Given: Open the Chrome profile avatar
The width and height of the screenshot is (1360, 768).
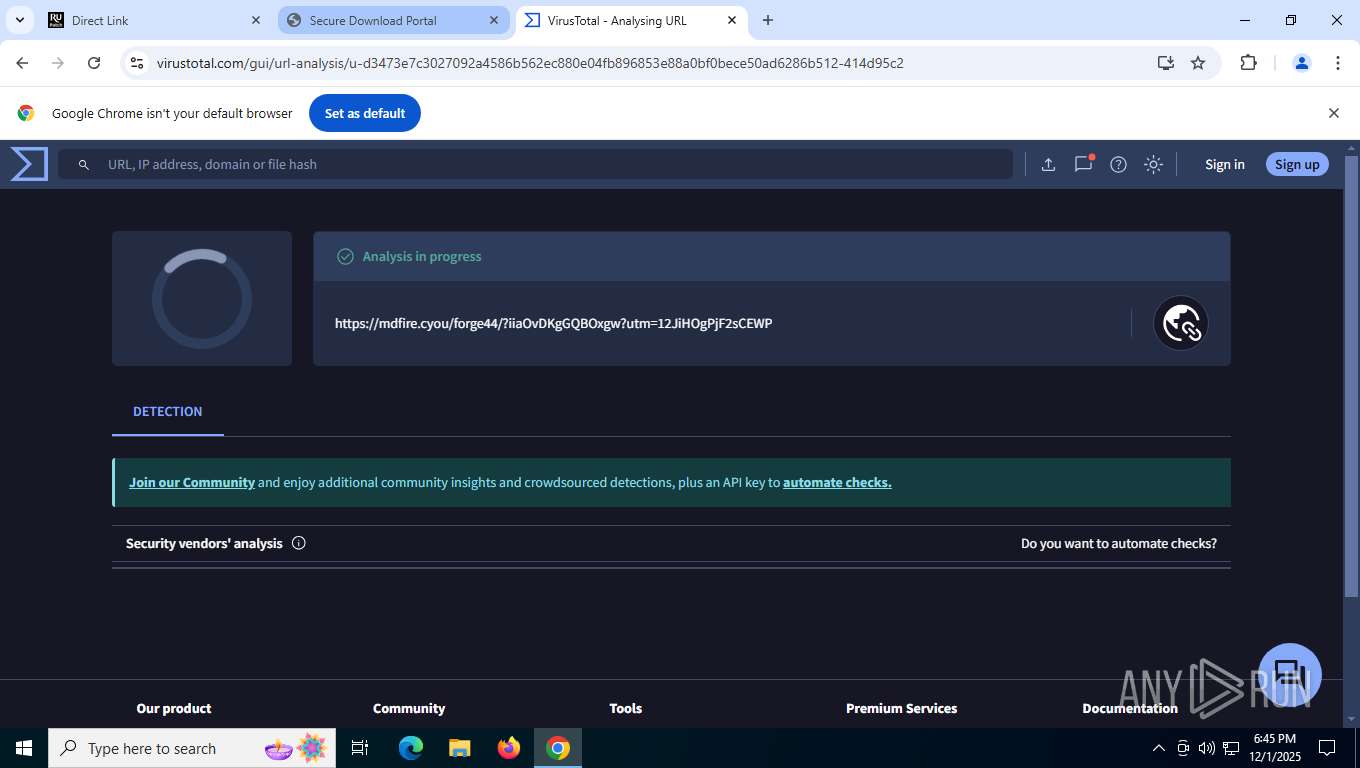Looking at the screenshot, I should click(1302, 63).
